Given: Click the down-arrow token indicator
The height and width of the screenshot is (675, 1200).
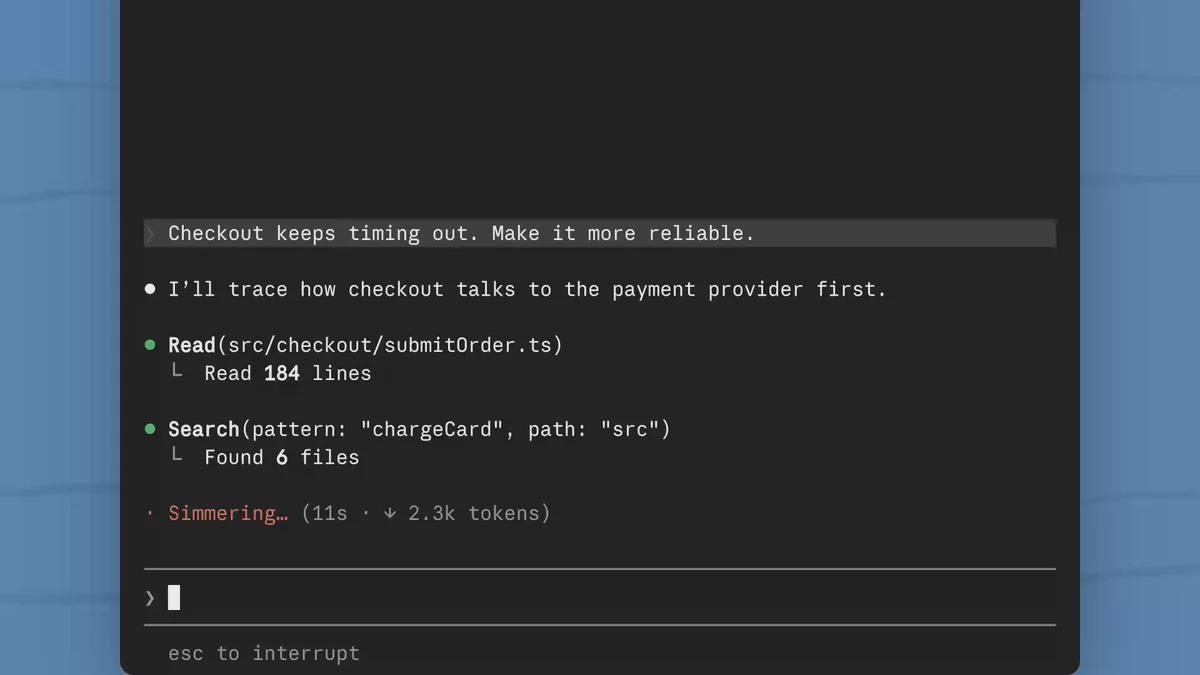Looking at the screenshot, I should (390, 513).
